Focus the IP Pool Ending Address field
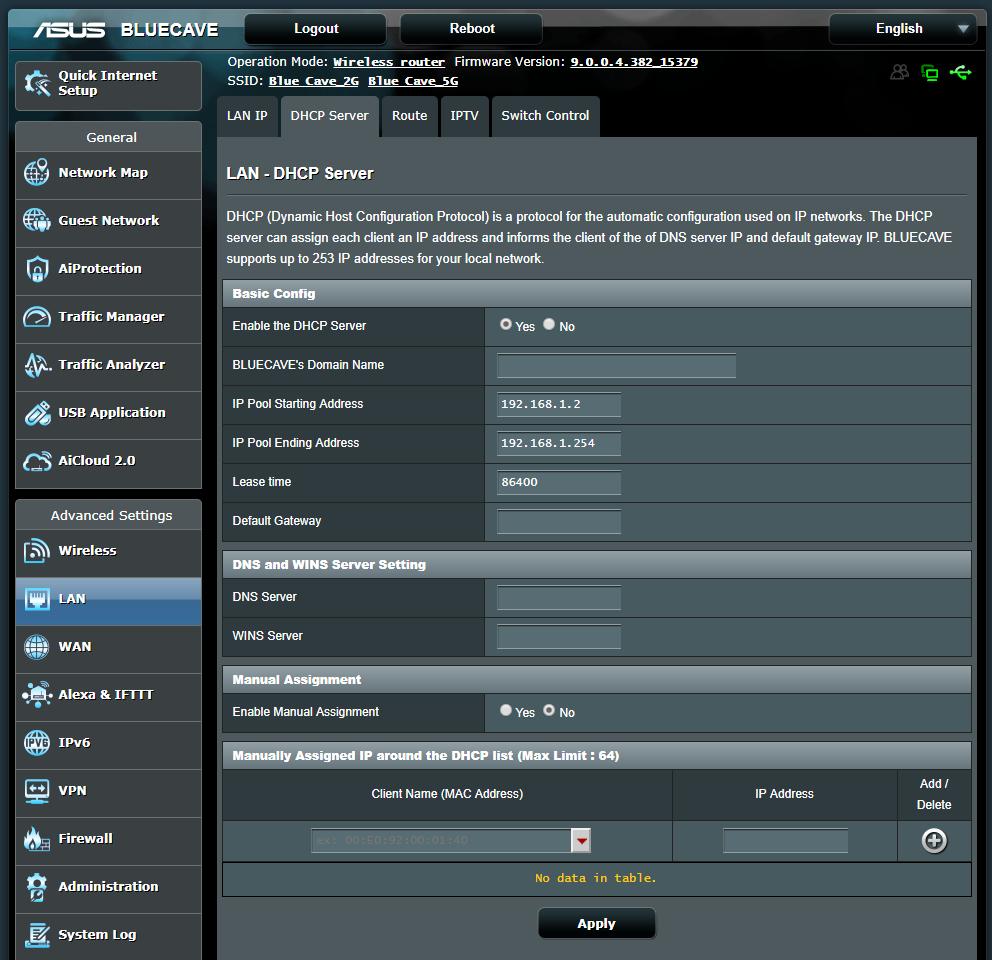 pos(559,444)
